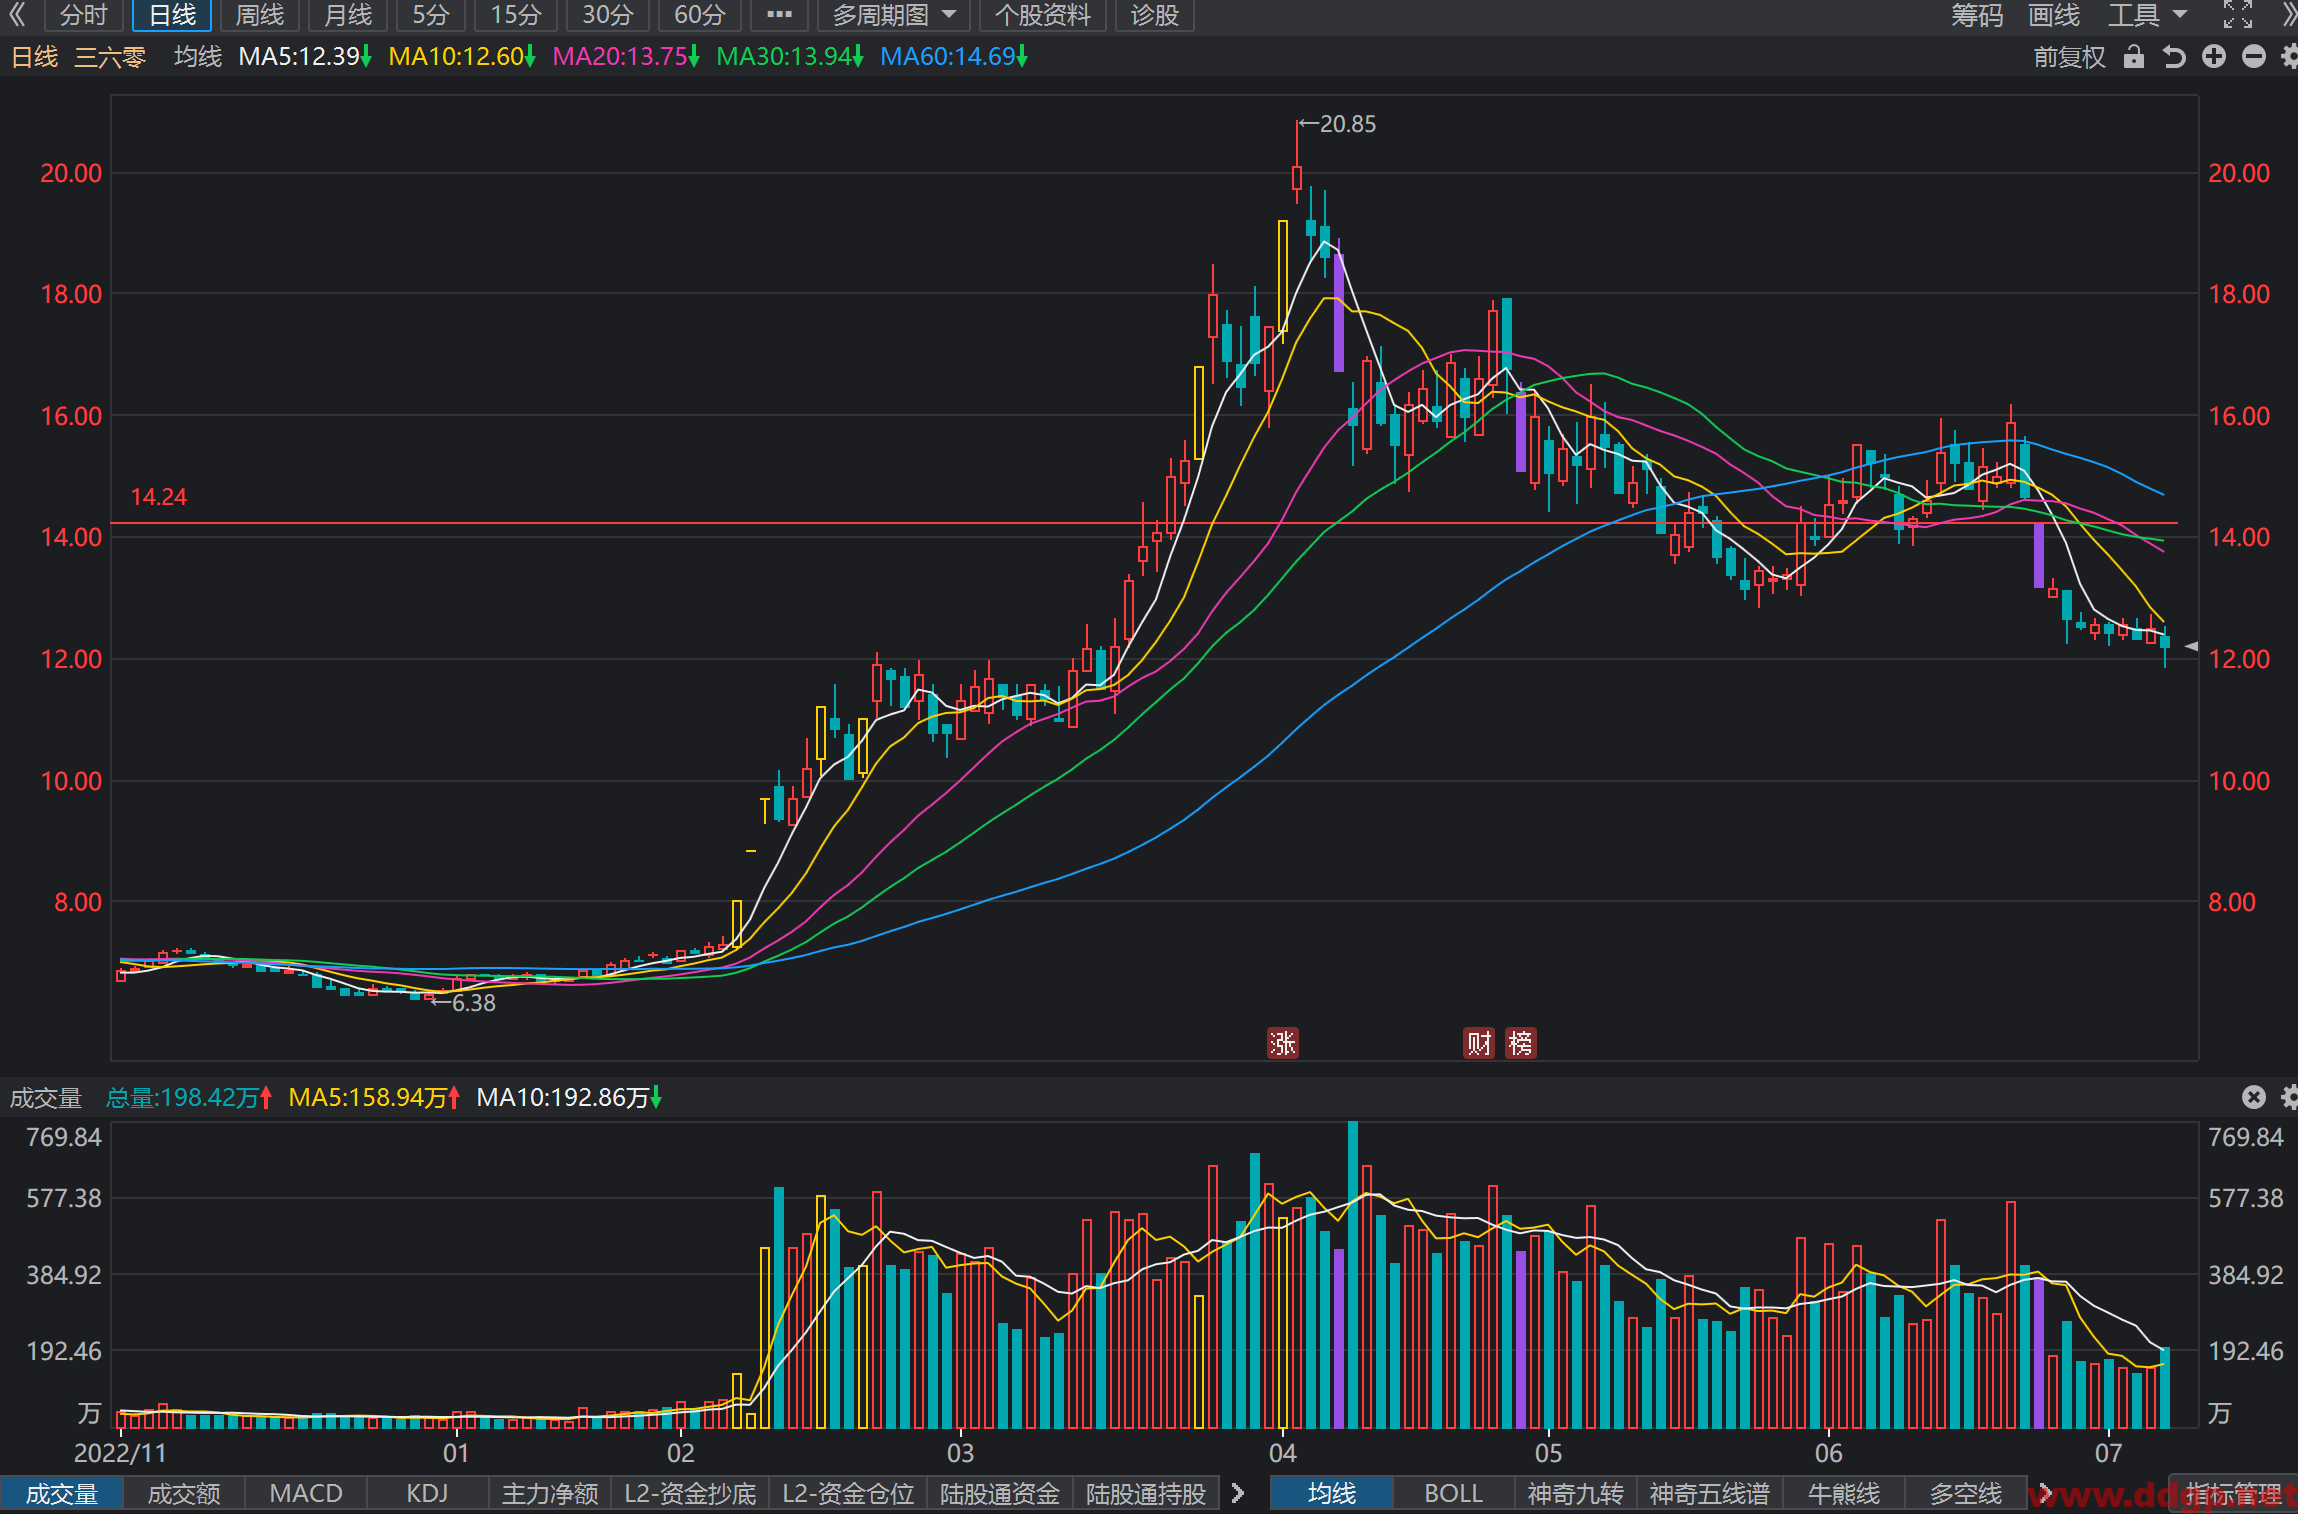Zoom in chart with plus icon
Viewport: 2298px width, 1514px height.
pos(2214,57)
